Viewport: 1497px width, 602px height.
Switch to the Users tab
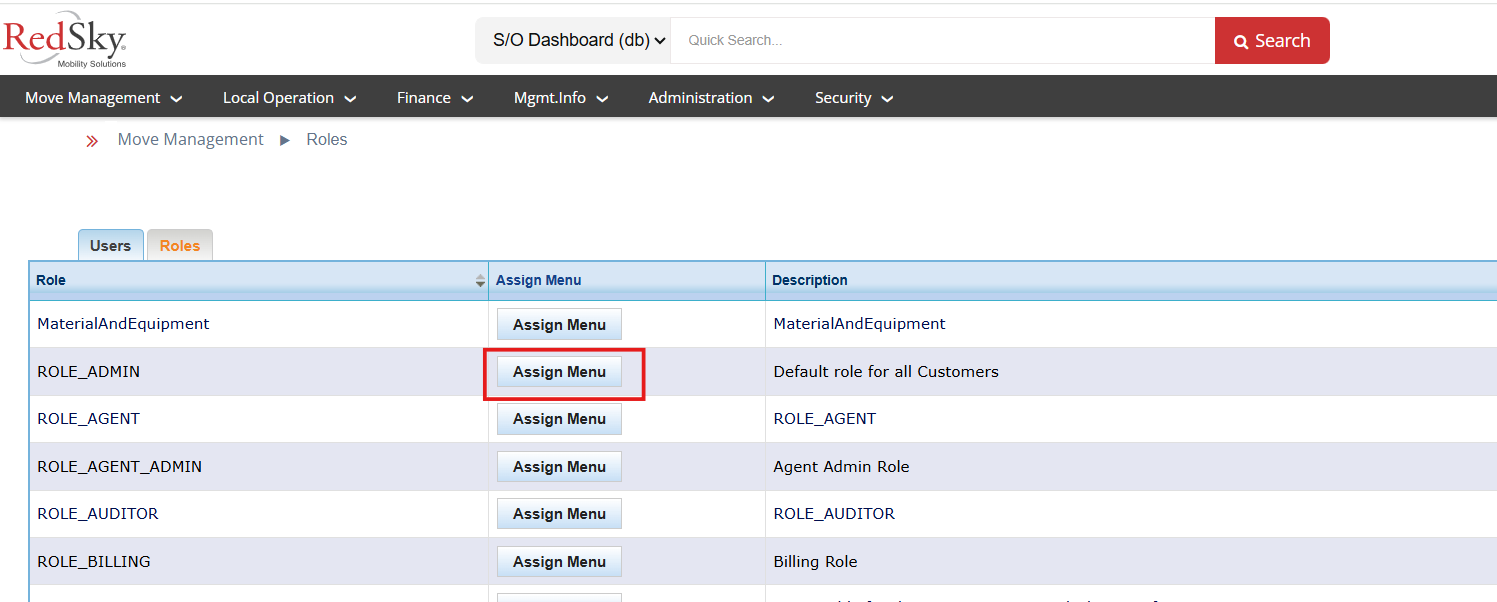pos(111,245)
